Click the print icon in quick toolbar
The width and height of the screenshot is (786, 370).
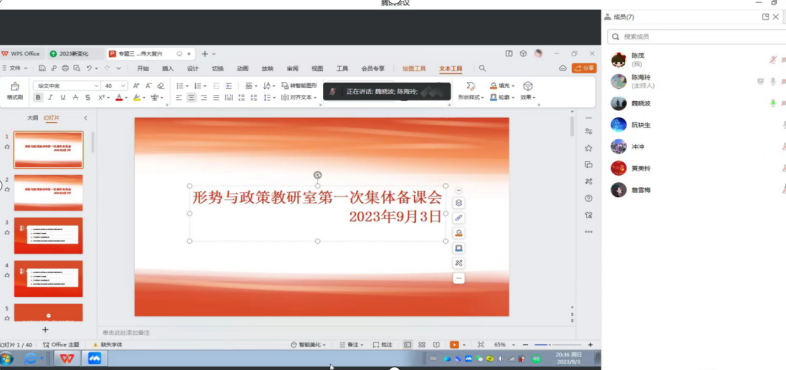click(x=65, y=68)
